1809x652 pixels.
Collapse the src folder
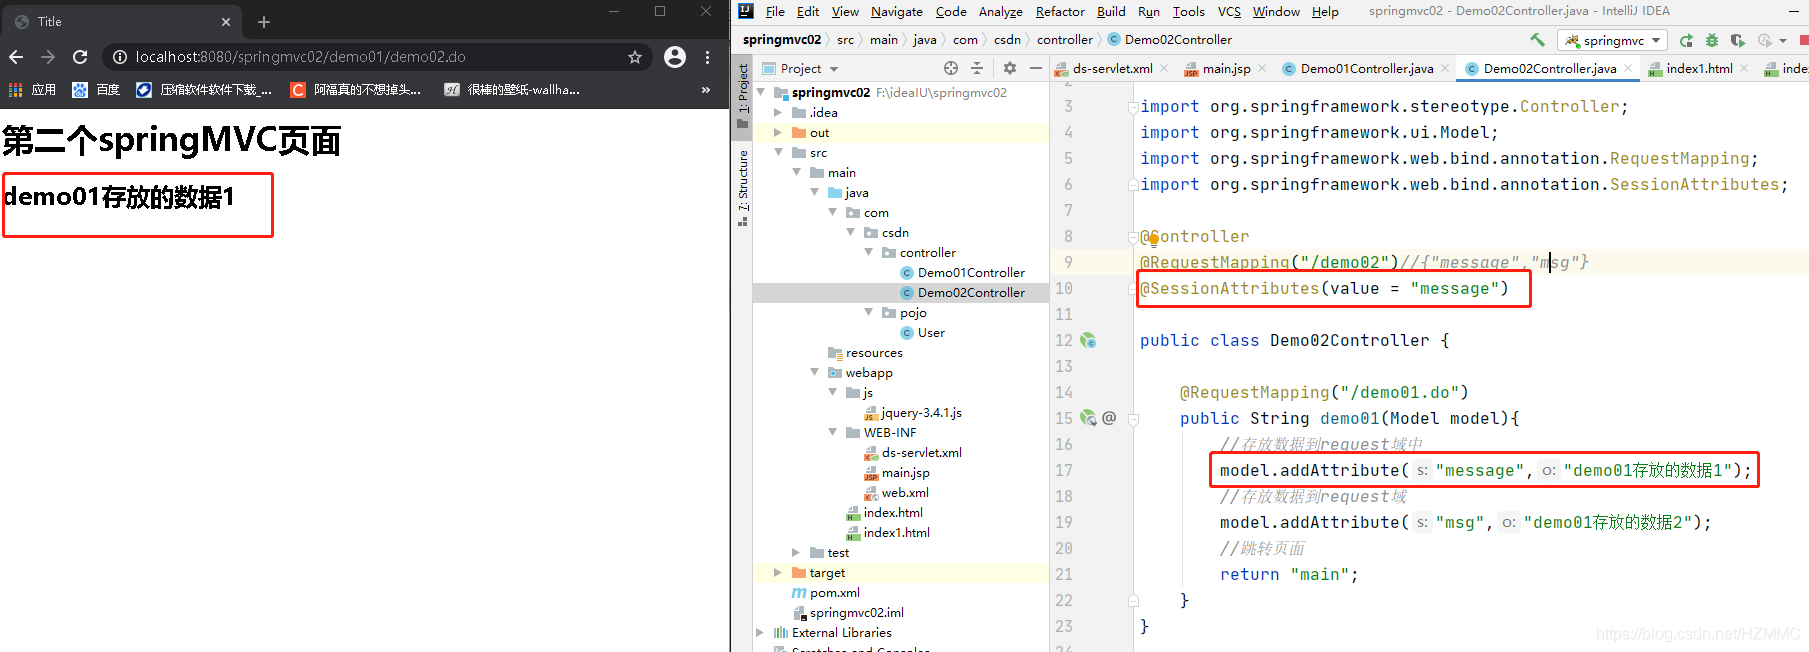point(778,152)
